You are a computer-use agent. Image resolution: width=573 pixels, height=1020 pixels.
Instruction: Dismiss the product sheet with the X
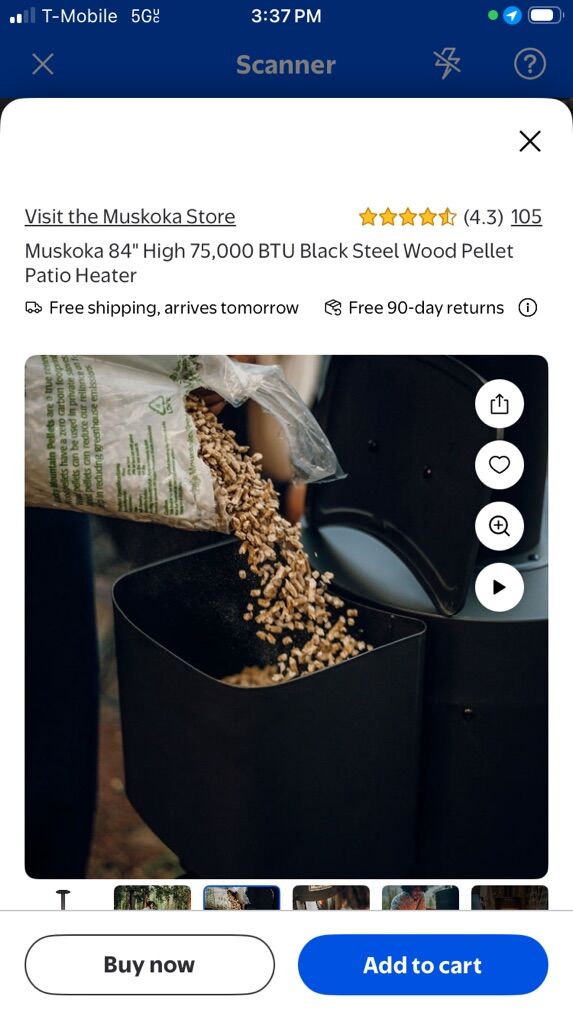point(529,141)
